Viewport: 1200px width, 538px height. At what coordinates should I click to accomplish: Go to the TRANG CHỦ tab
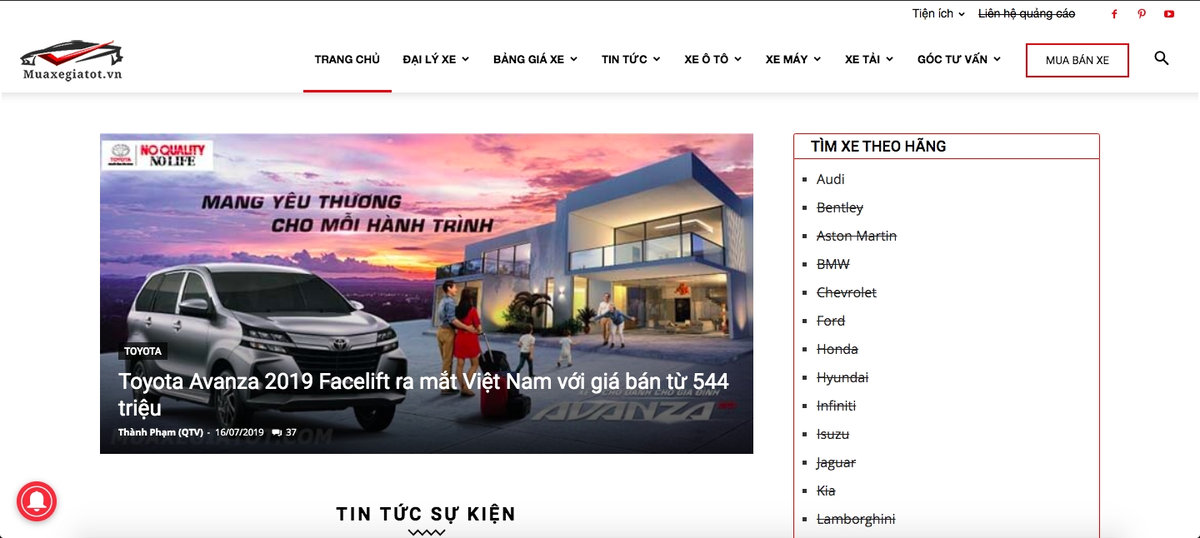click(x=347, y=59)
